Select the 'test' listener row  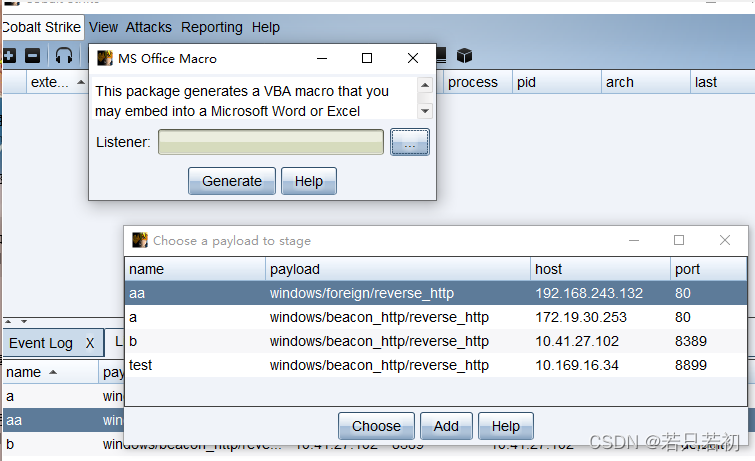coord(436,365)
